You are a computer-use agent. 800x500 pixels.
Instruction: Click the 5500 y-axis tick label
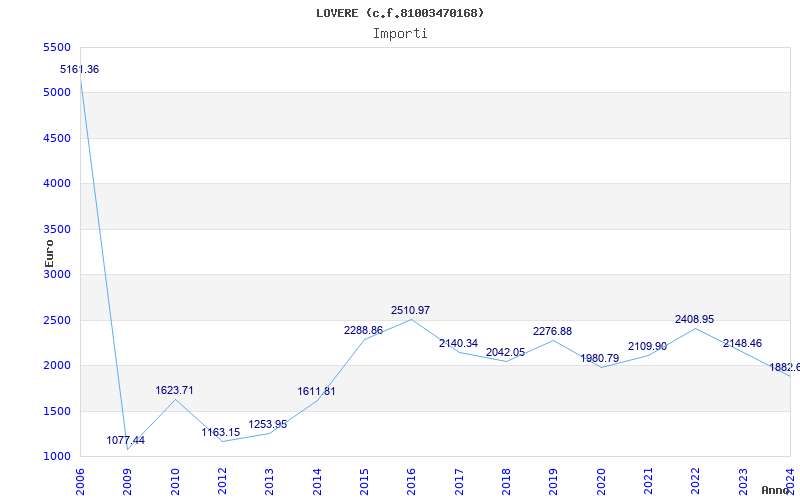pyautogui.click(x=56, y=47)
